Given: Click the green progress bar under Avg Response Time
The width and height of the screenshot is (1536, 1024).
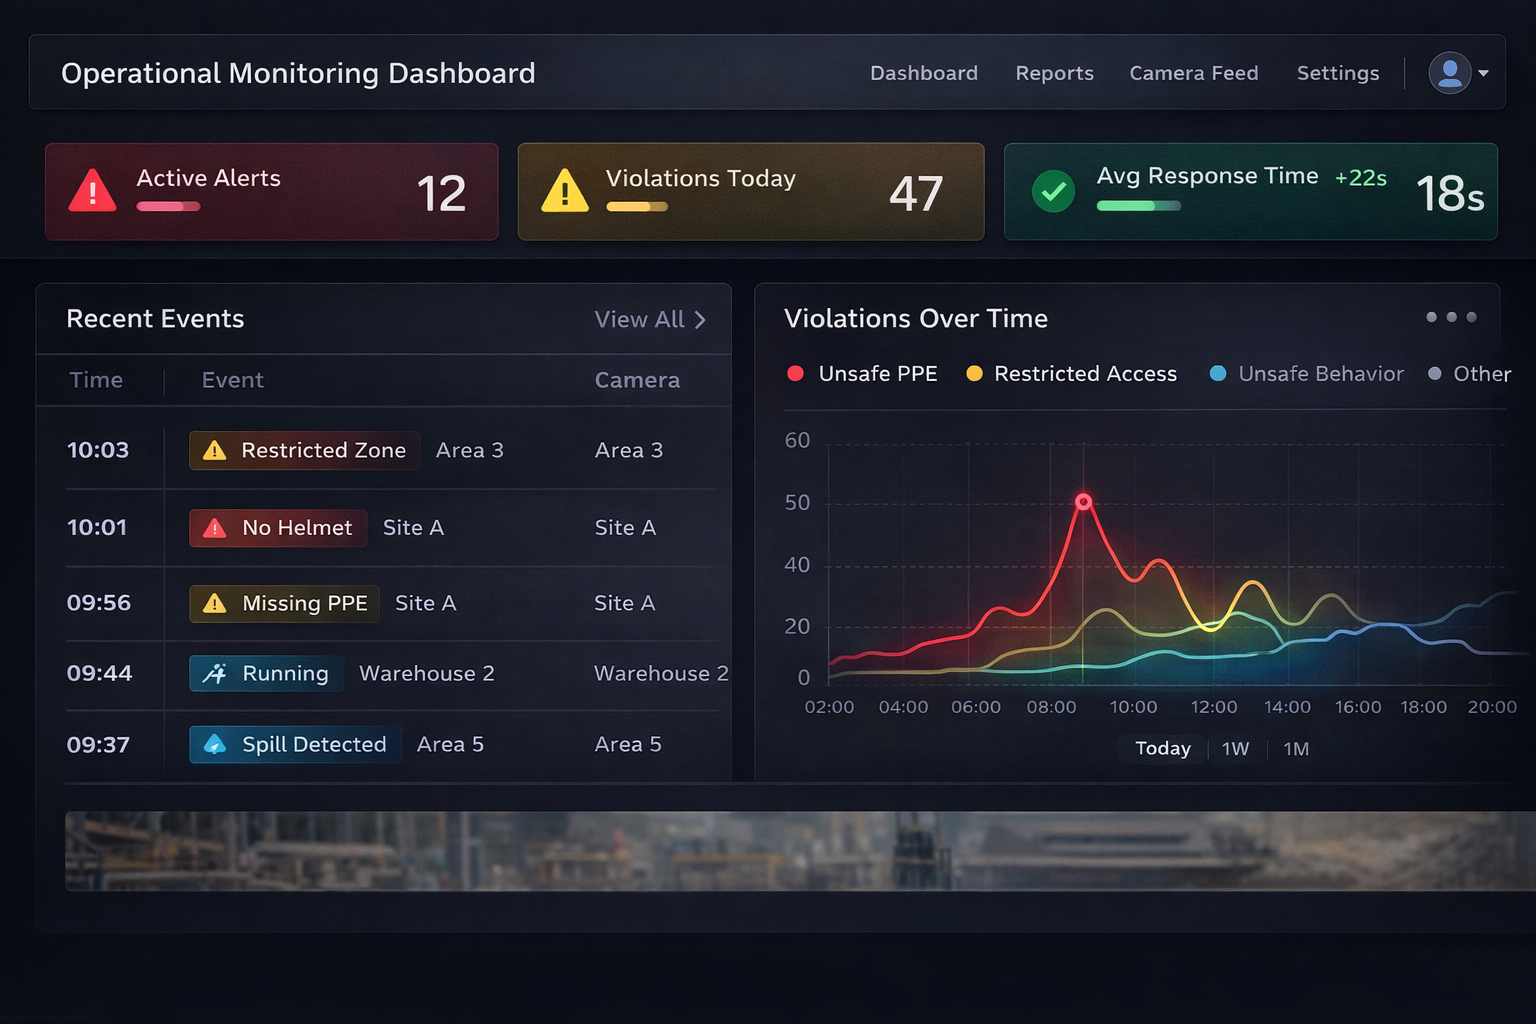Looking at the screenshot, I should point(1138,206).
